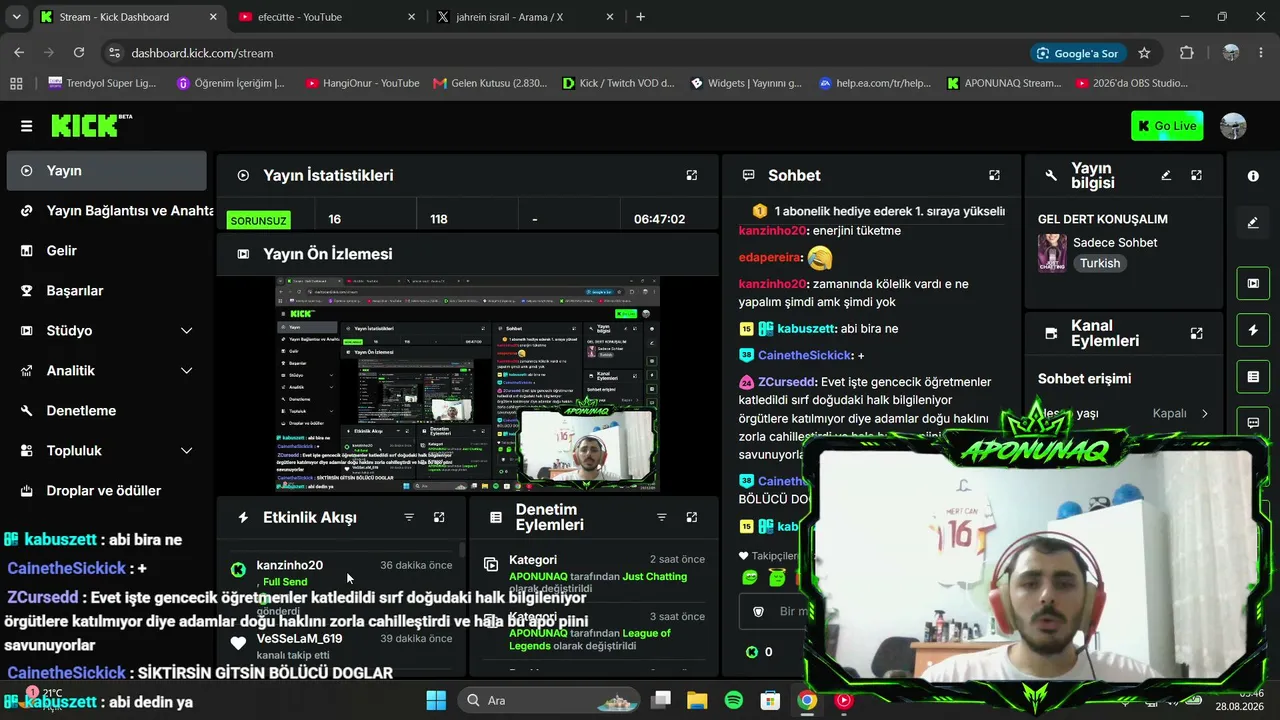Click the pencil edit icon in right rail

(x=1253, y=223)
